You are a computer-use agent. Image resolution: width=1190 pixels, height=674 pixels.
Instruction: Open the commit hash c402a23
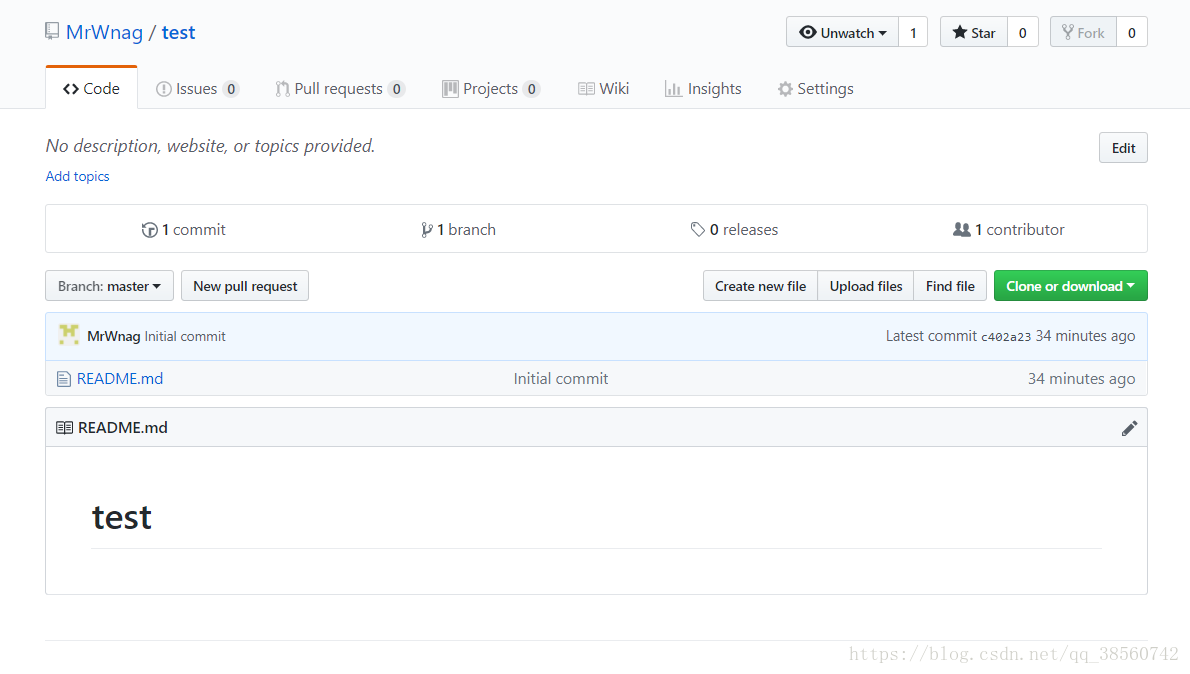pyautogui.click(x=1006, y=337)
